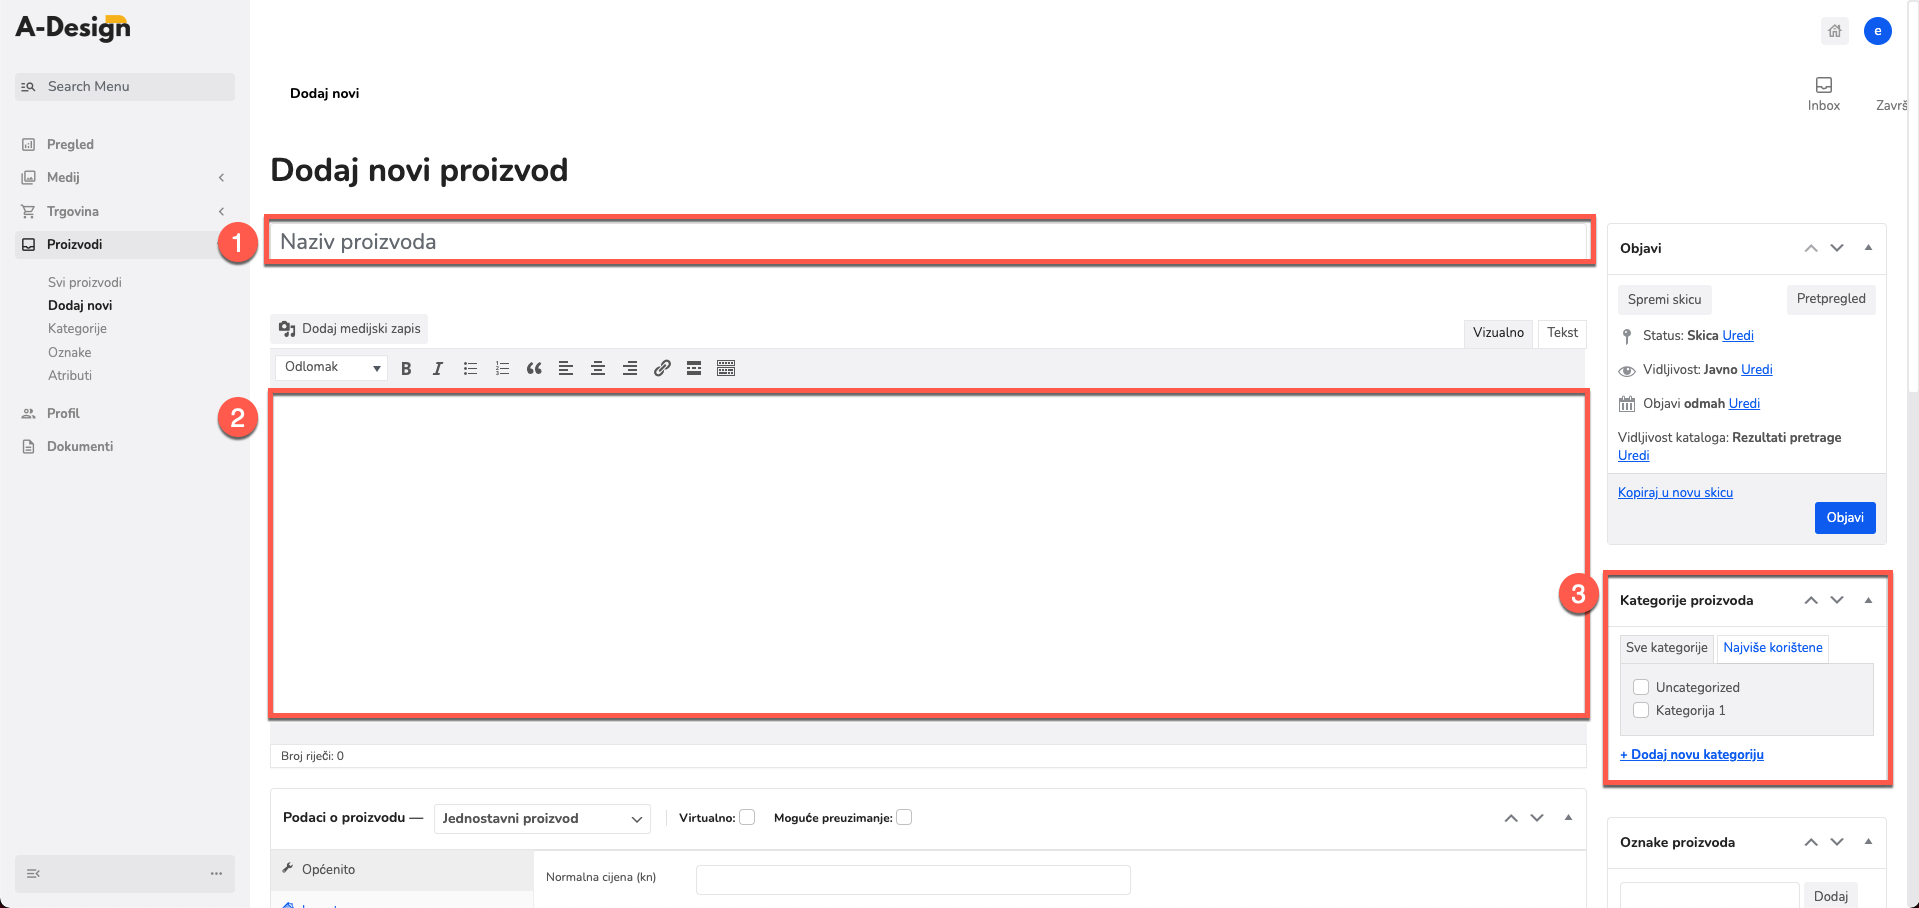Viewport: 1919px width, 908px height.
Task: Open the Inbox icon
Action: pos(1824,93)
